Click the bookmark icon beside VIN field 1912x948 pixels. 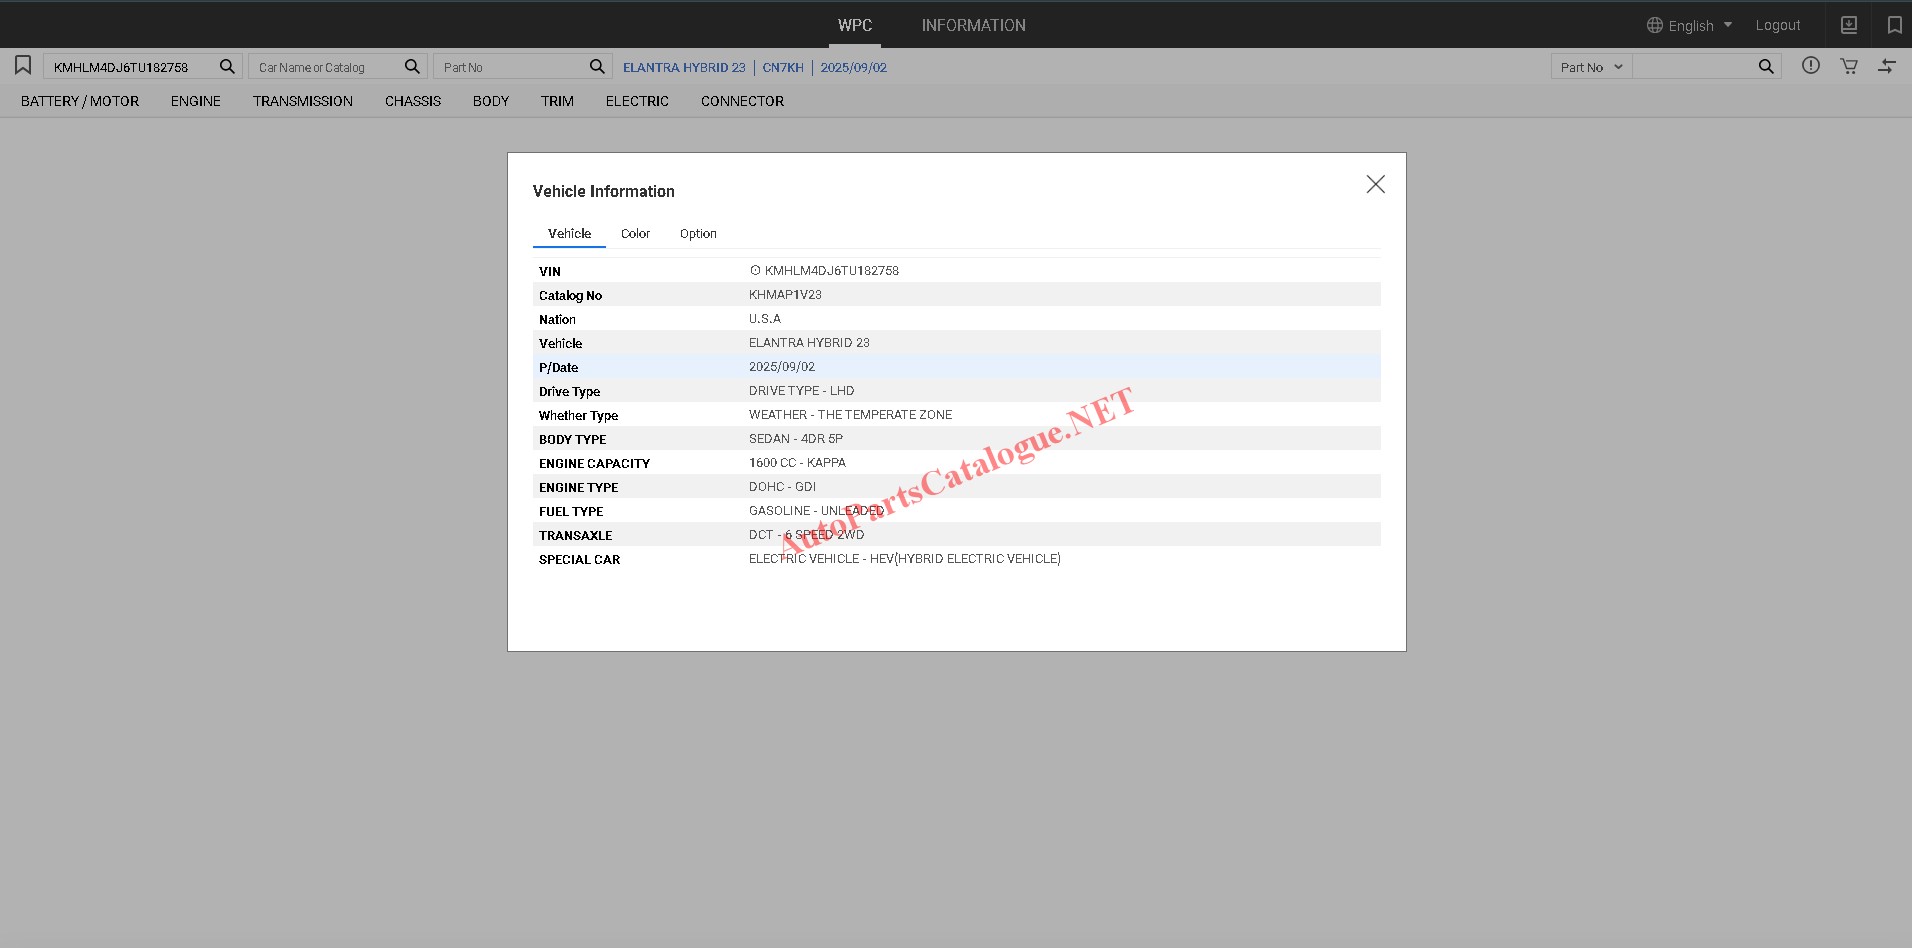pos(23,66)
